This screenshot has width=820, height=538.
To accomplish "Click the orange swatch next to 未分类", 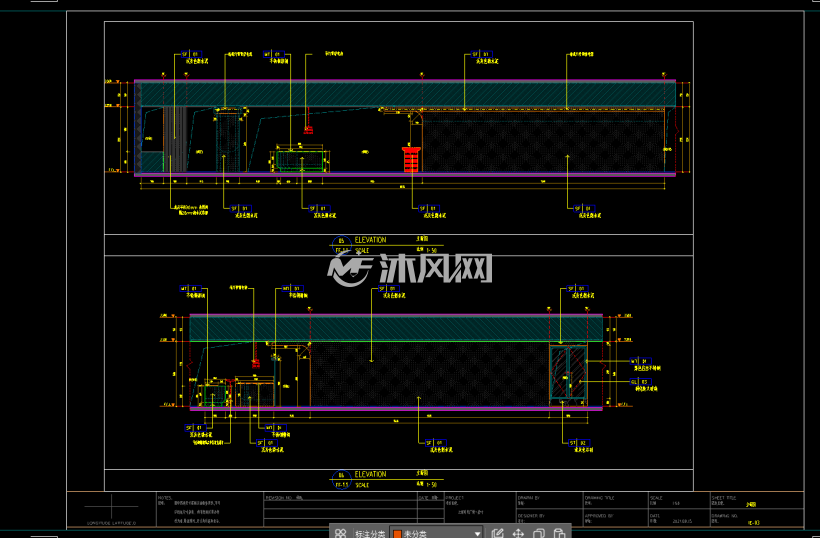I will point(397,534).
